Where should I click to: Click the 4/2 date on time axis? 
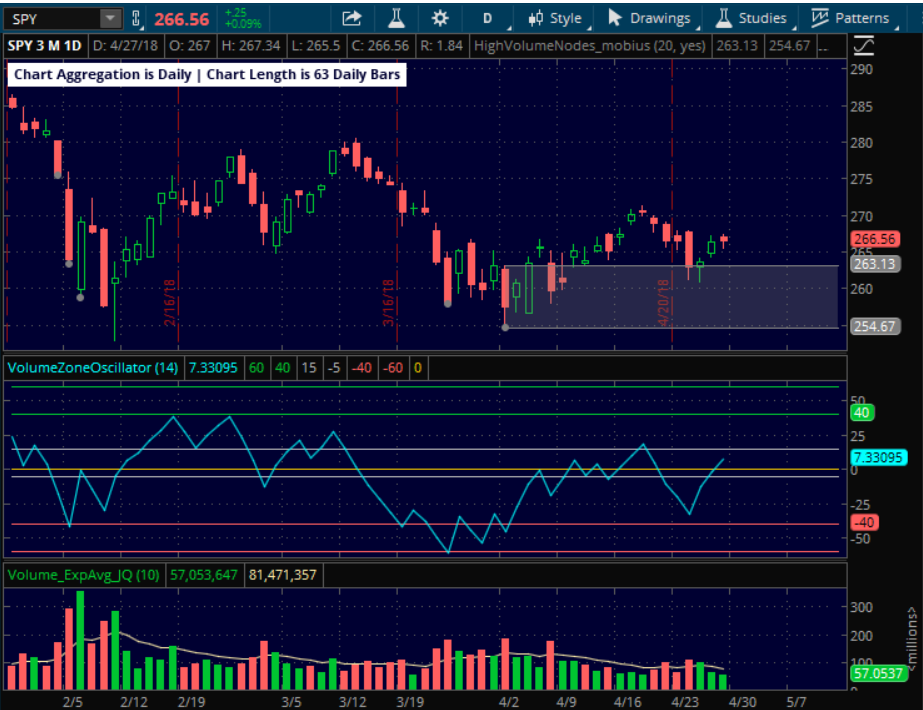509,702
